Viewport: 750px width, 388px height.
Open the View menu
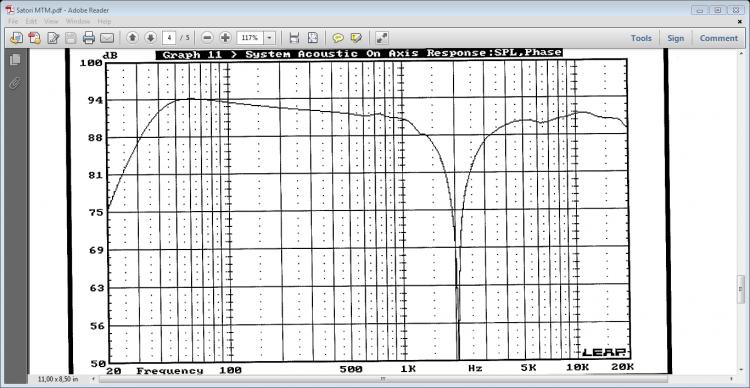coord(51,22)
